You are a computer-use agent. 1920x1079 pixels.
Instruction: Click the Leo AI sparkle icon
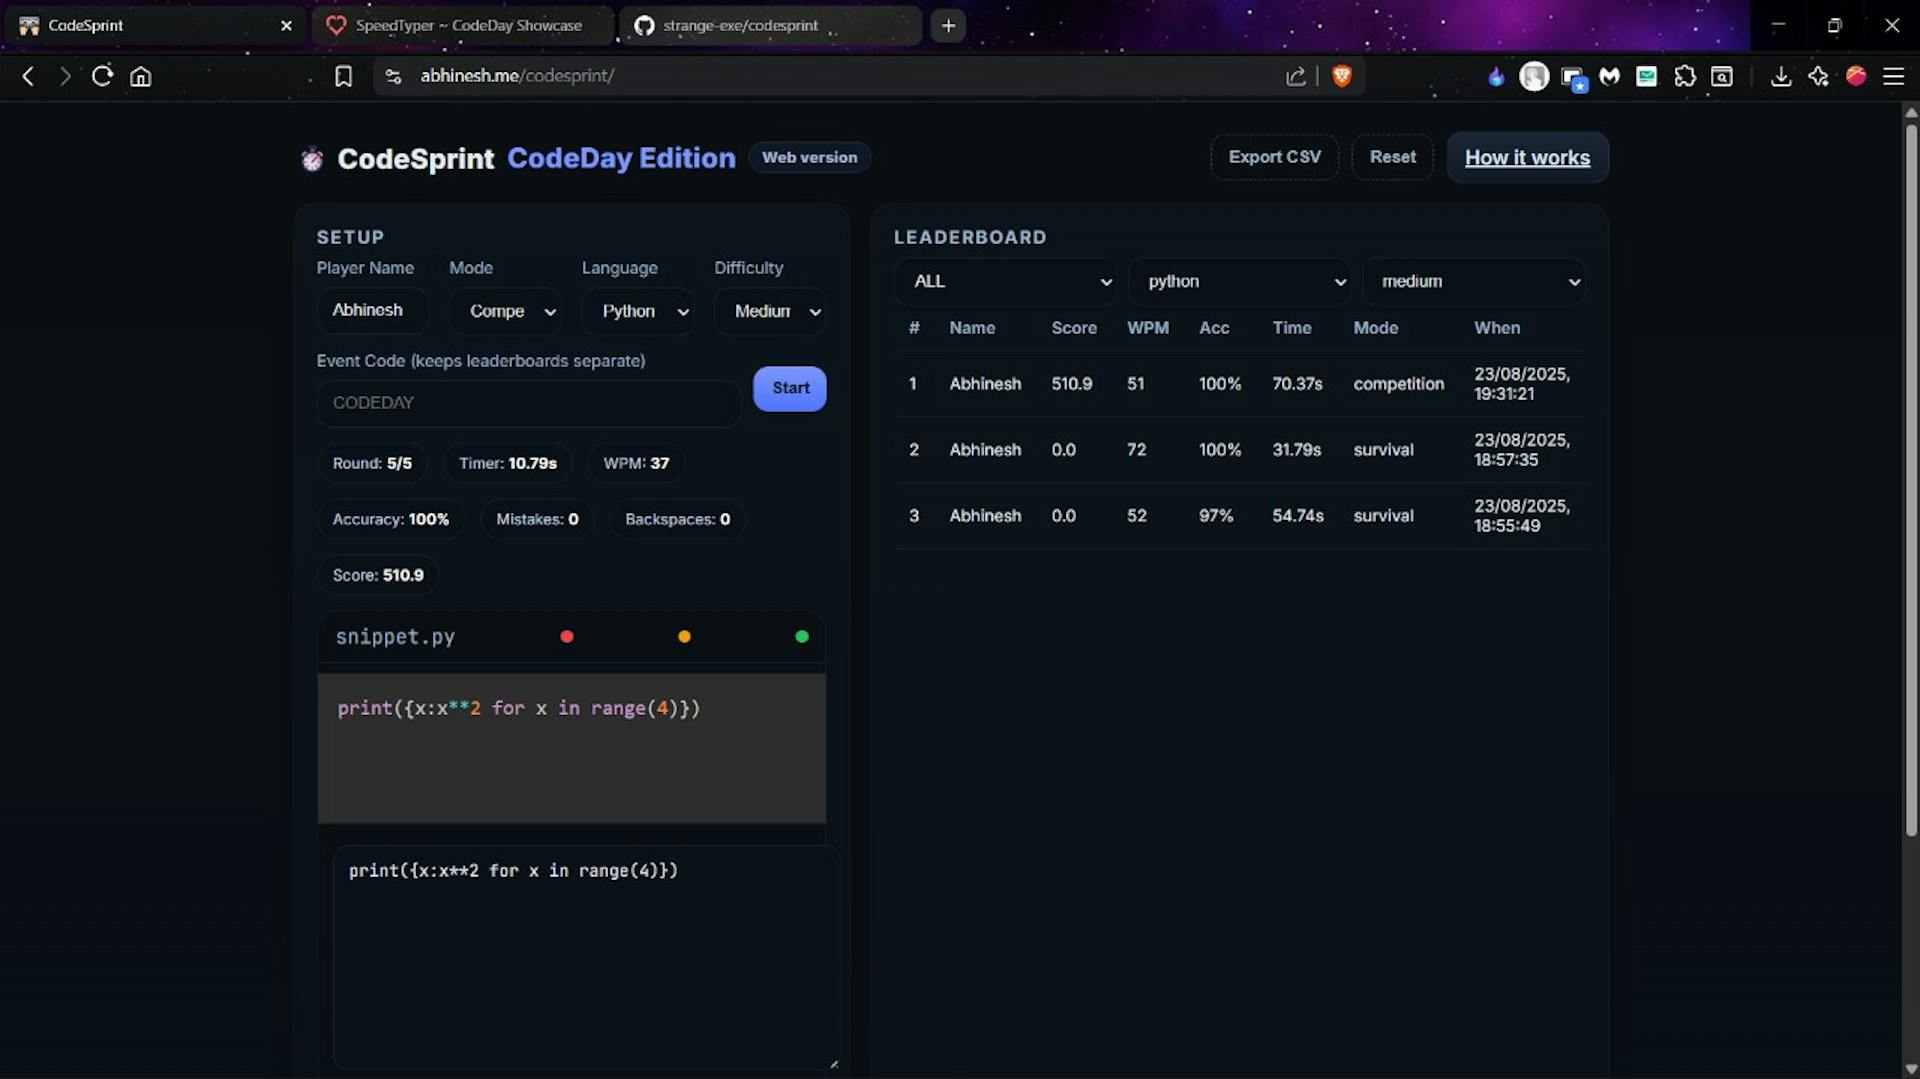pos(1818,76)
